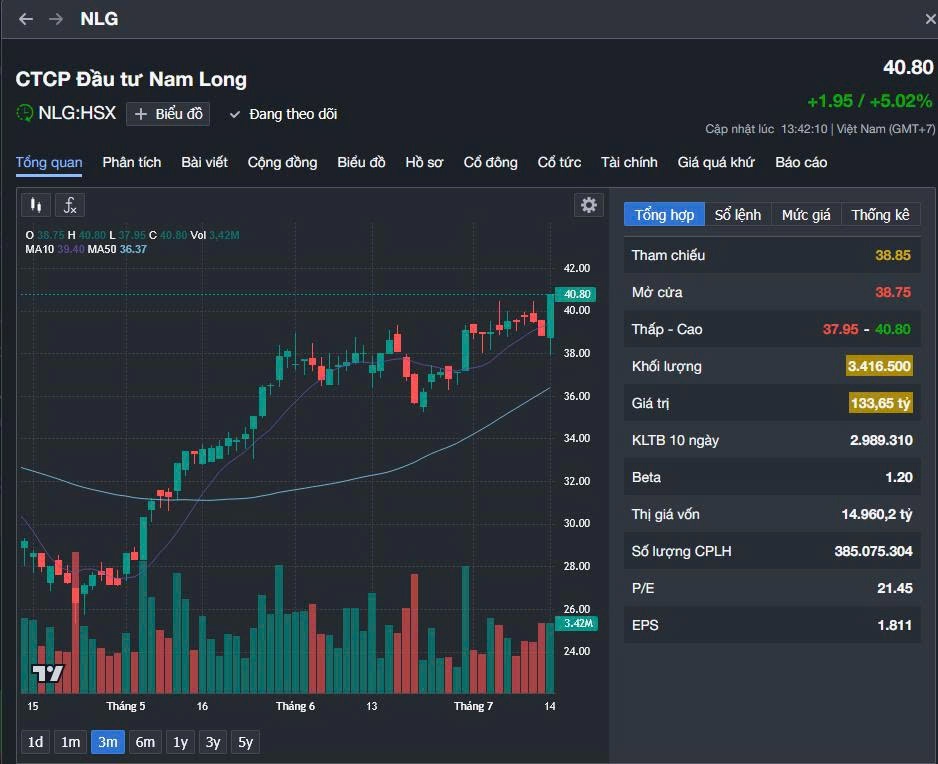Click the forward arrow navigation icon
Image resolution: width=938 pixels, height=764 pixels.
coord(58,18)
